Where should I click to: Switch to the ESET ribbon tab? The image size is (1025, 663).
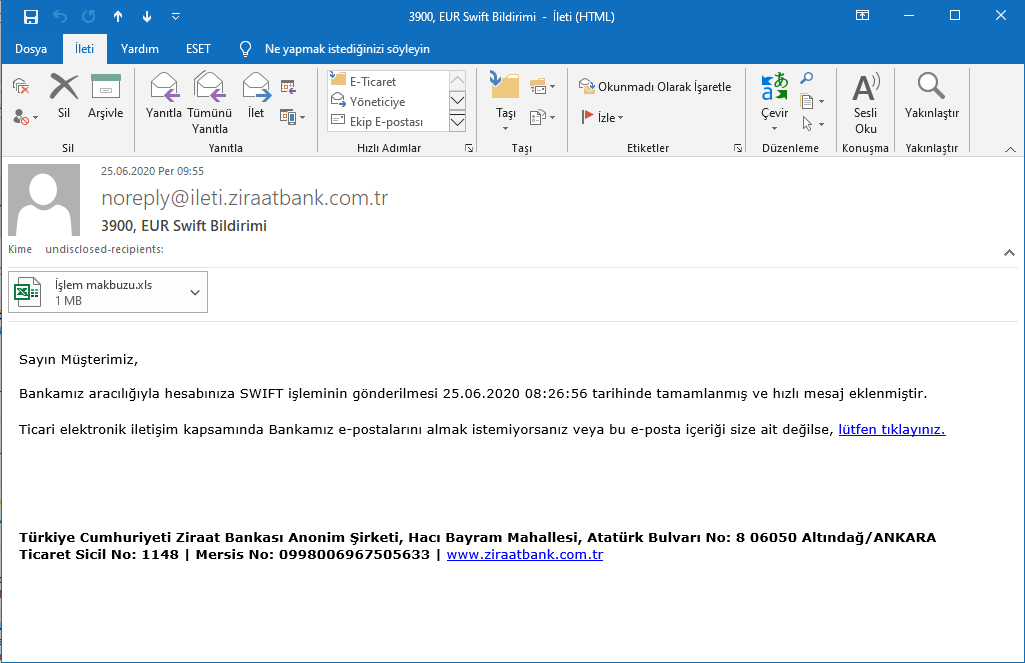pyautogui.click(x=198, y=49)
